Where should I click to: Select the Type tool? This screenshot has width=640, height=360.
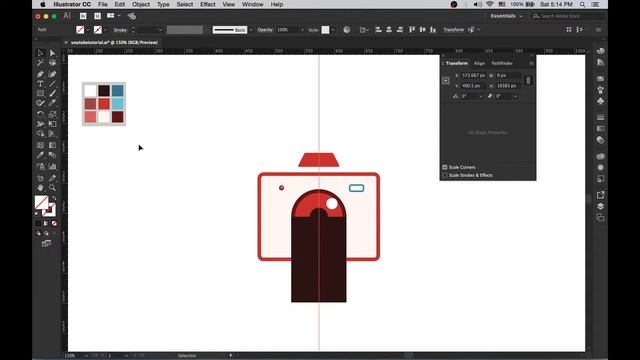click(x=40, y=84)
